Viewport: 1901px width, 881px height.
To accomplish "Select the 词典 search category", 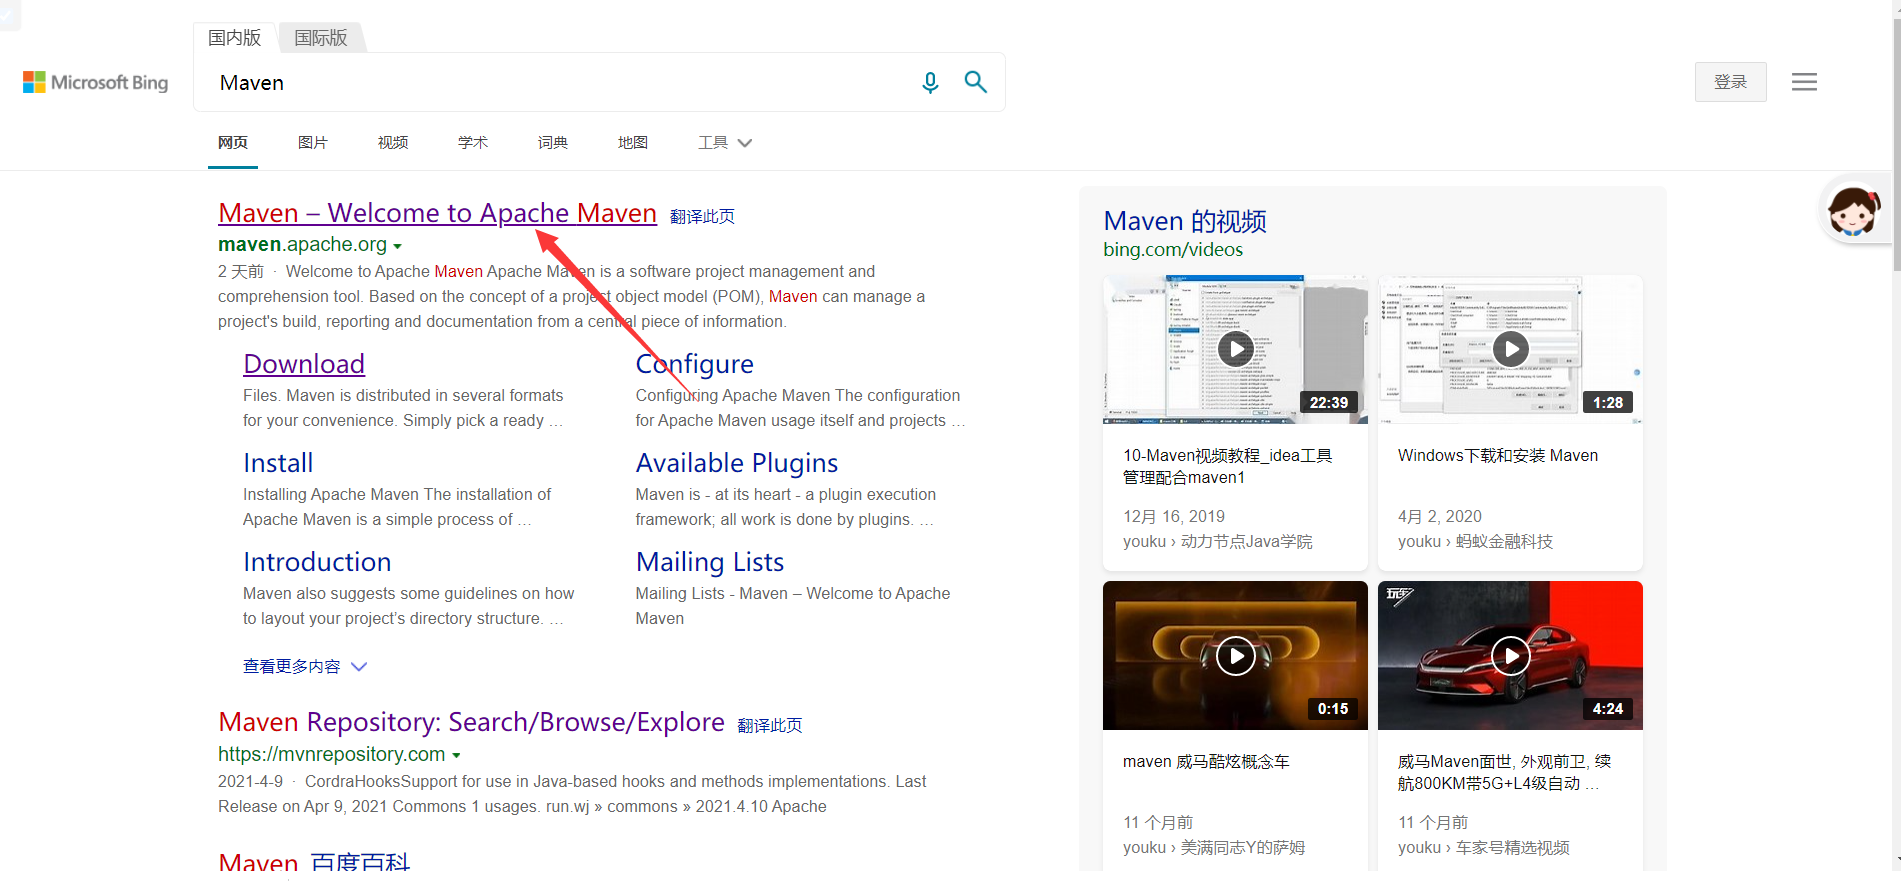I will coord(553,143).
